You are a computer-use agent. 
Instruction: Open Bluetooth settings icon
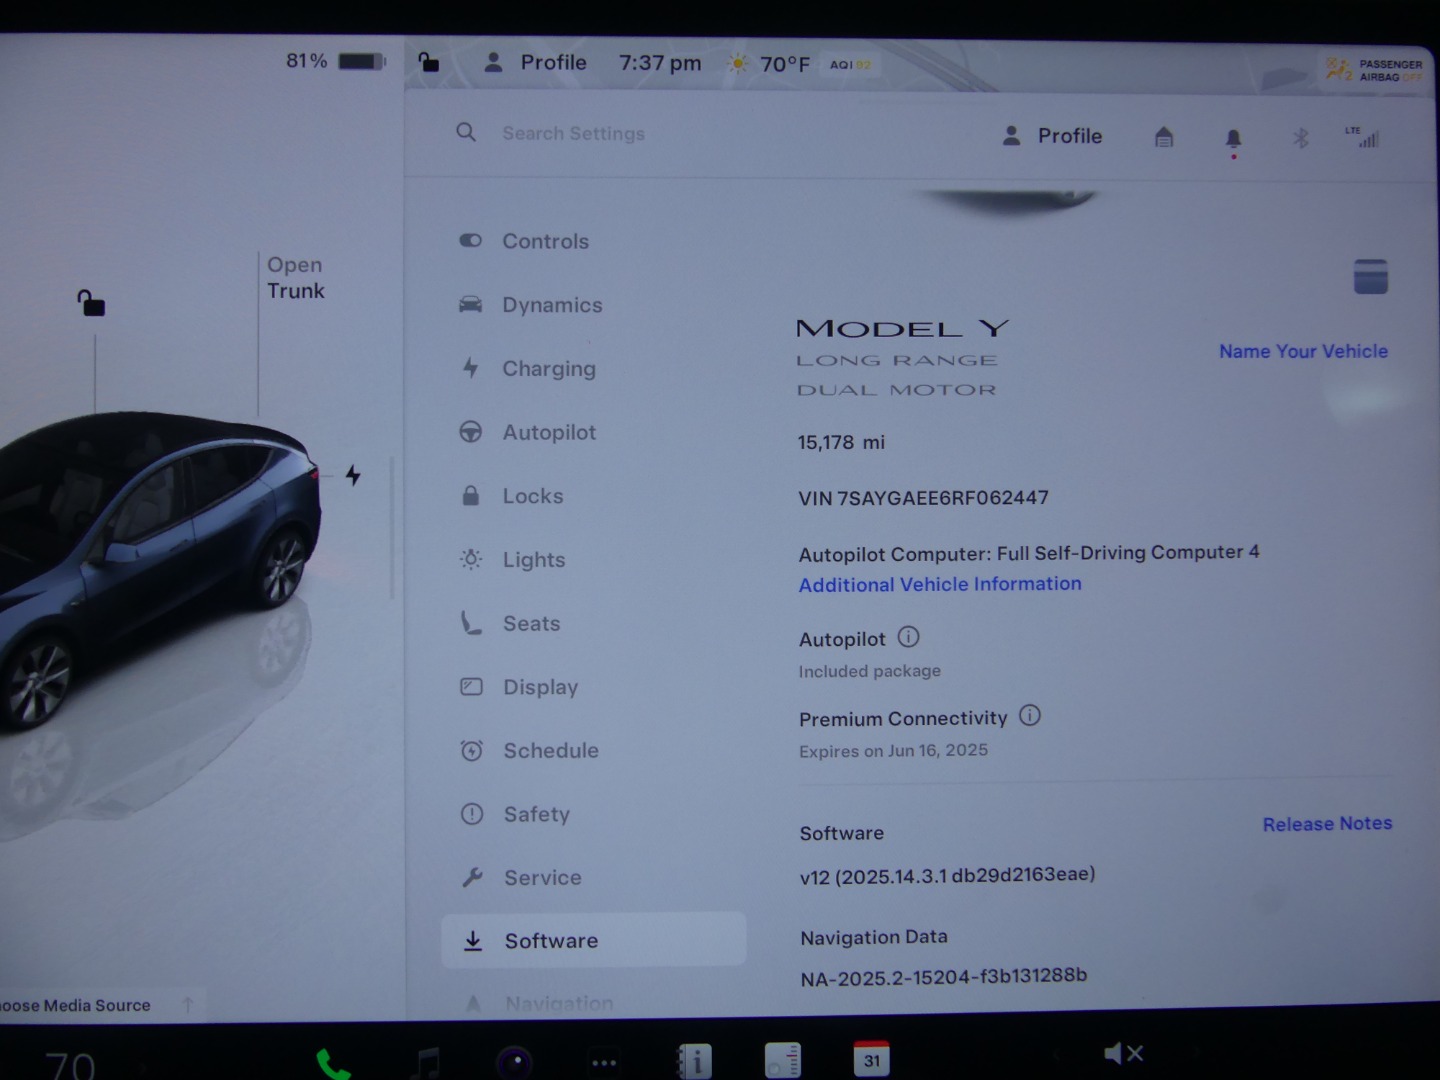pos(1300,138)
